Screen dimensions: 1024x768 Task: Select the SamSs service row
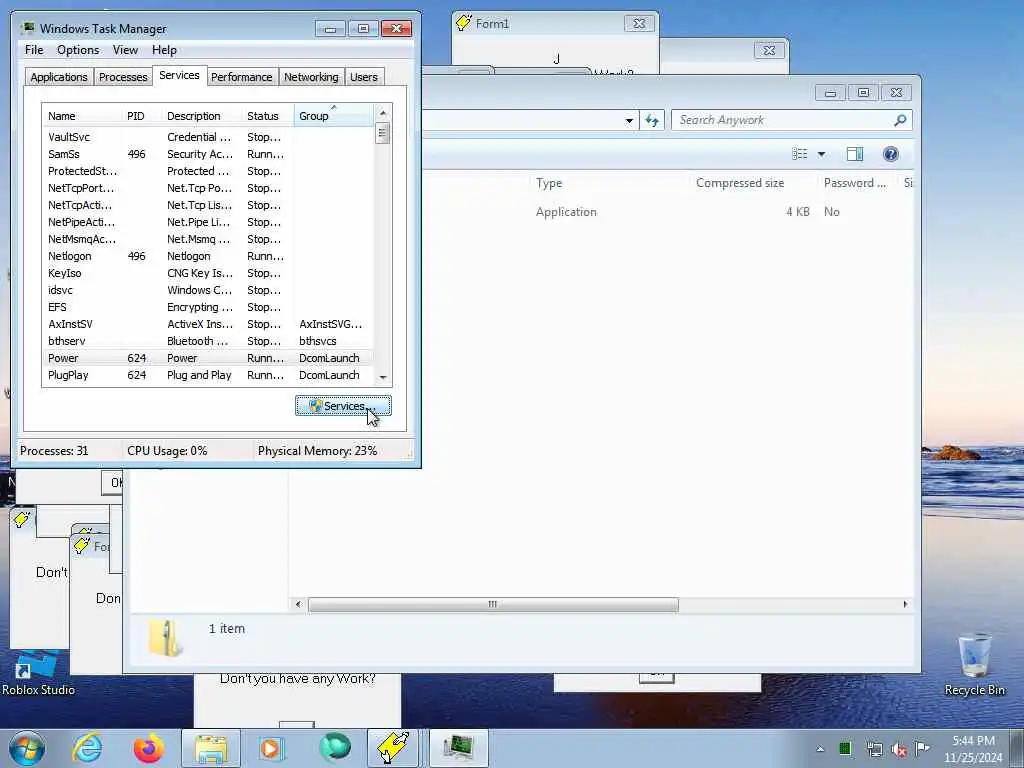(208, 154)
